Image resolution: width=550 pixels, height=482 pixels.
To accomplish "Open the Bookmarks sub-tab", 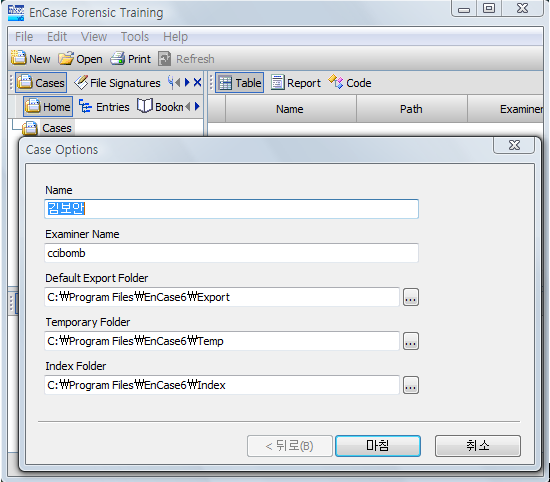I will (160, 107).
